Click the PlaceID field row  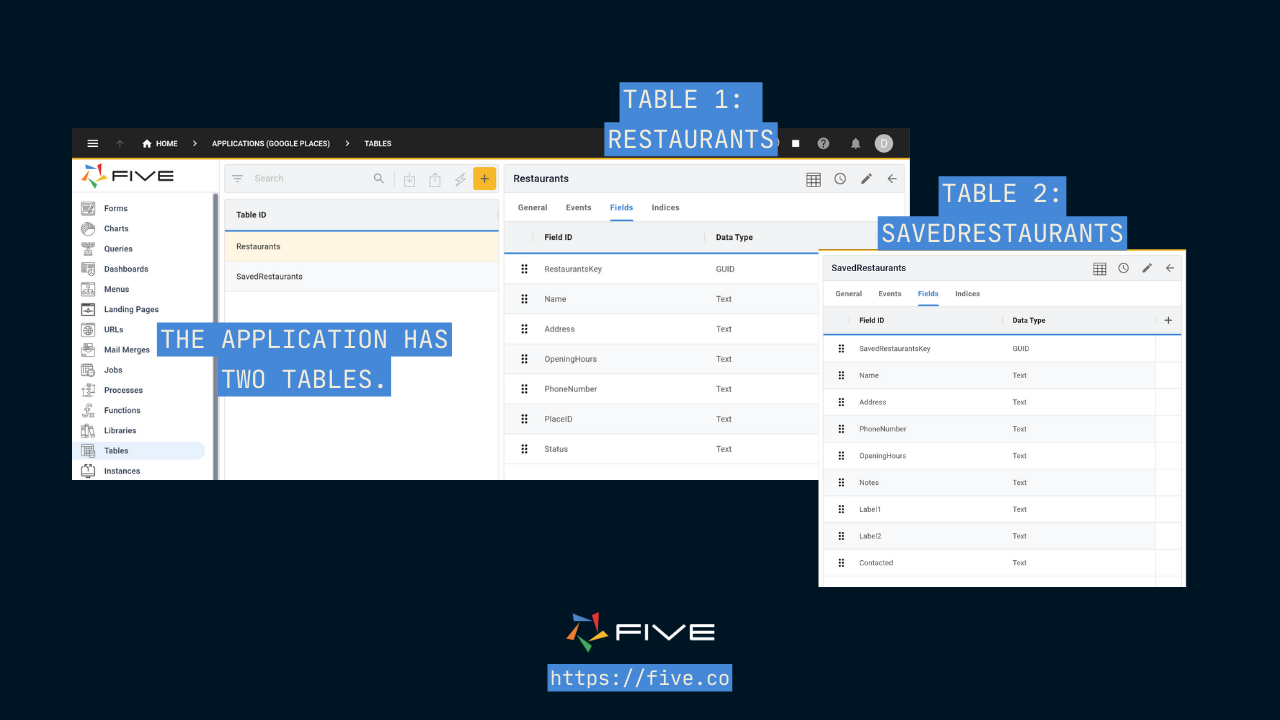point(662,419)
